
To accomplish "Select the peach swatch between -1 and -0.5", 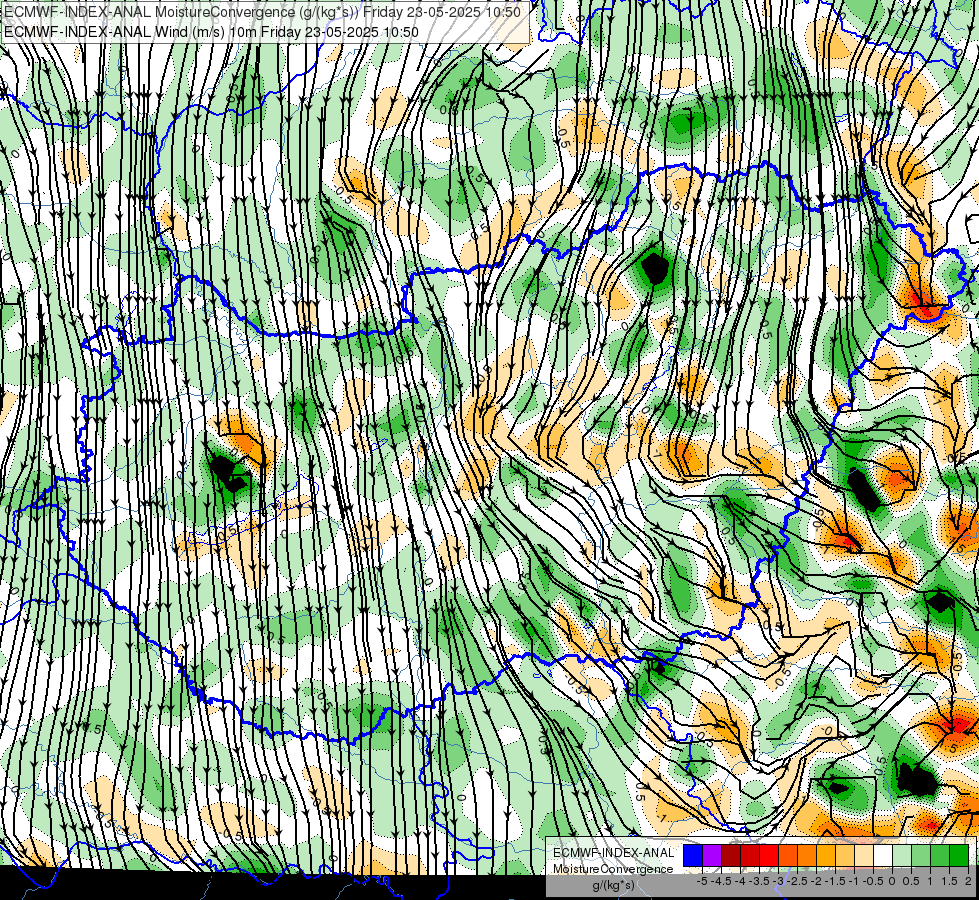I will (864, 855).
